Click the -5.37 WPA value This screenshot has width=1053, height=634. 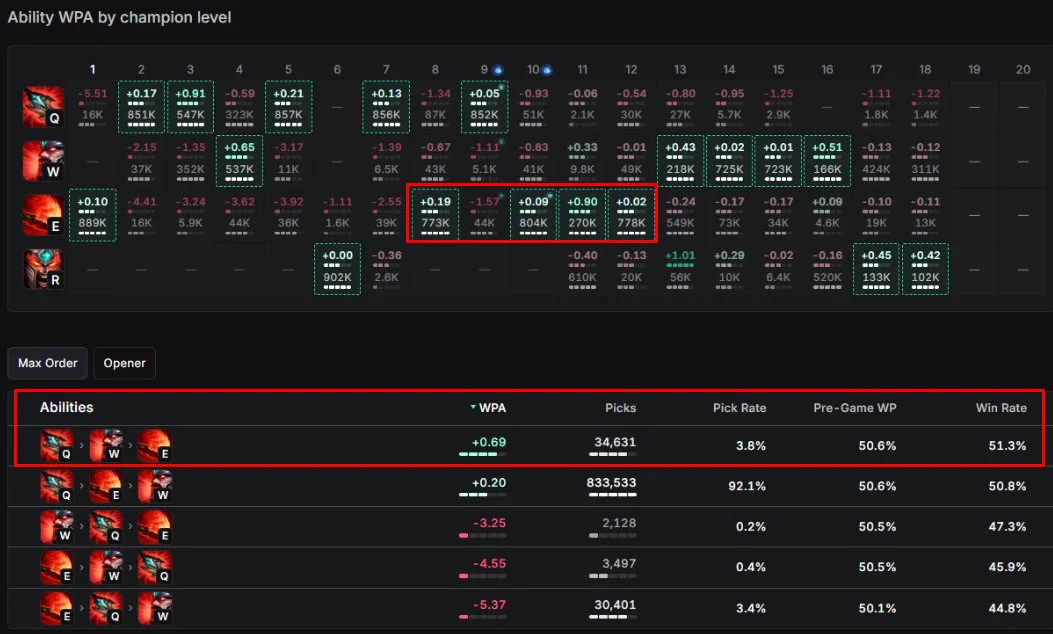(x=490, y=605)
